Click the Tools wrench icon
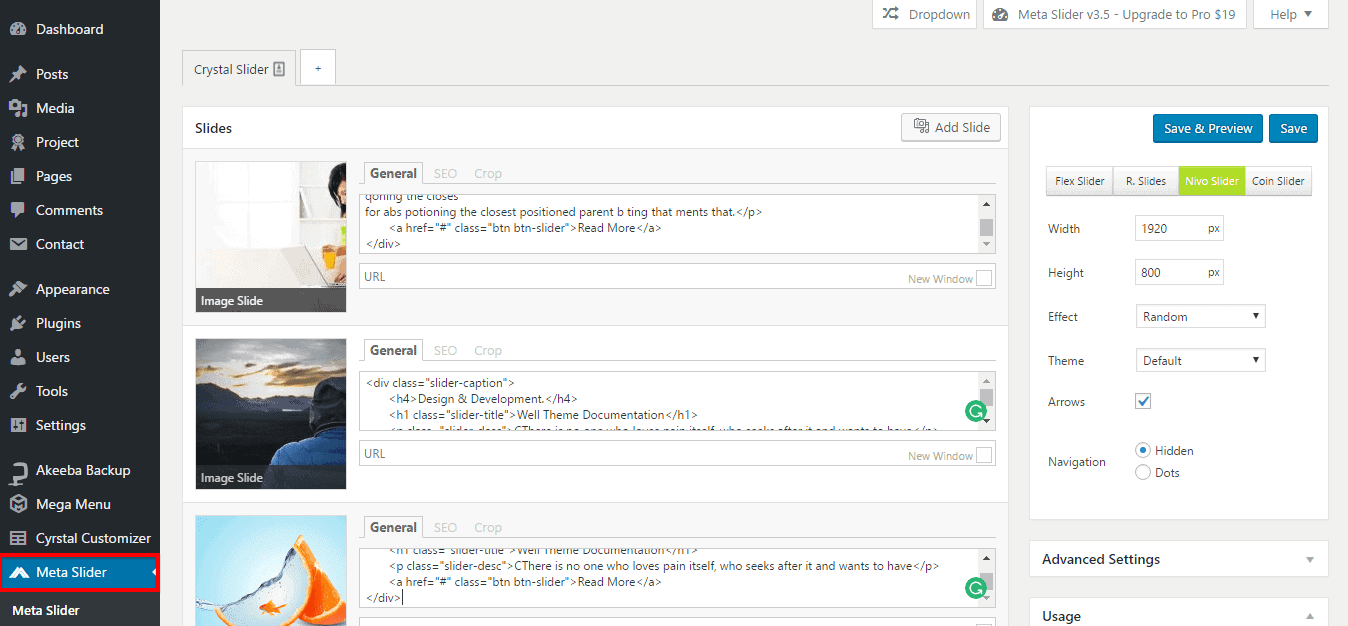 click(18, 391)
